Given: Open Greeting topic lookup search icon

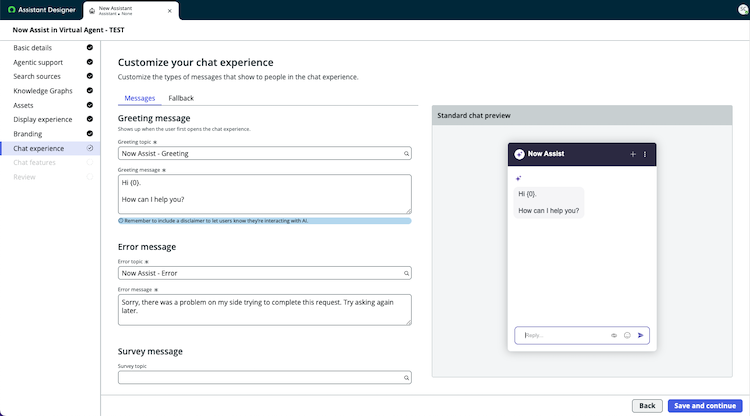Looking at the screenshot, I should [406, 153].
